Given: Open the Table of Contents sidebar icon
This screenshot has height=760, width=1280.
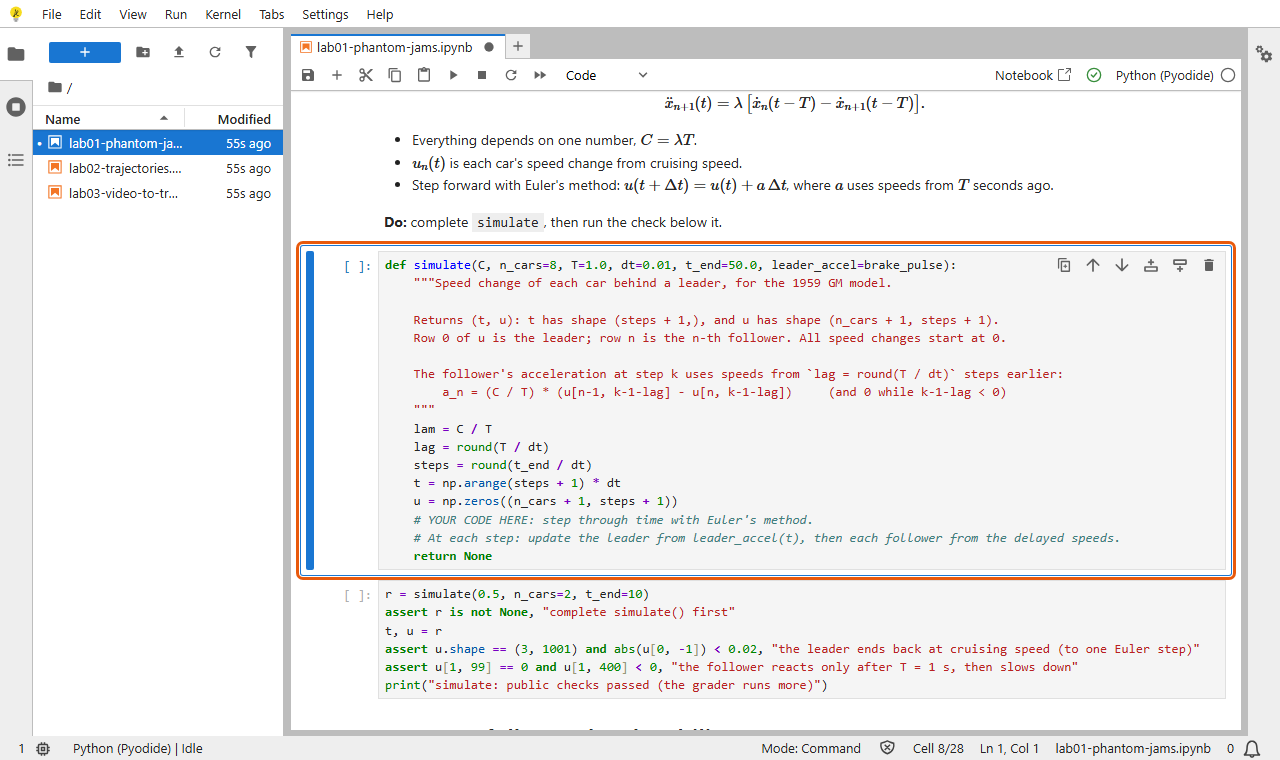Looking at the screenshot, I should [16, 160].
